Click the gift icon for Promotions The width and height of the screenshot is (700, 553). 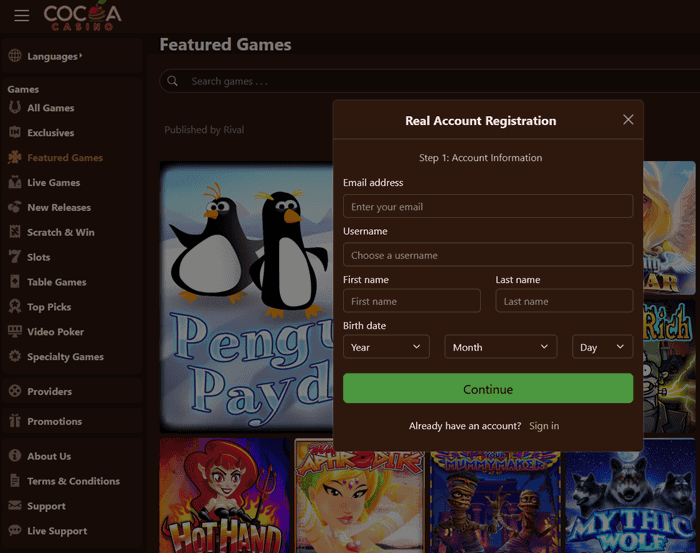pos(15,421)
